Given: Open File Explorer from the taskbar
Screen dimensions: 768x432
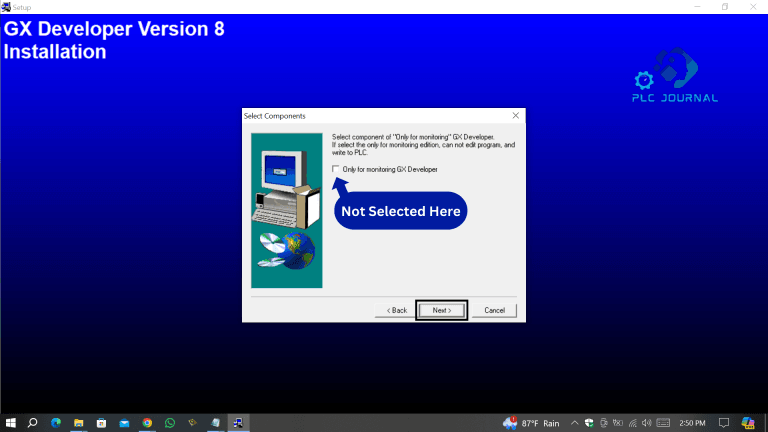Looking at the screenshot, I should coord(78,422).
